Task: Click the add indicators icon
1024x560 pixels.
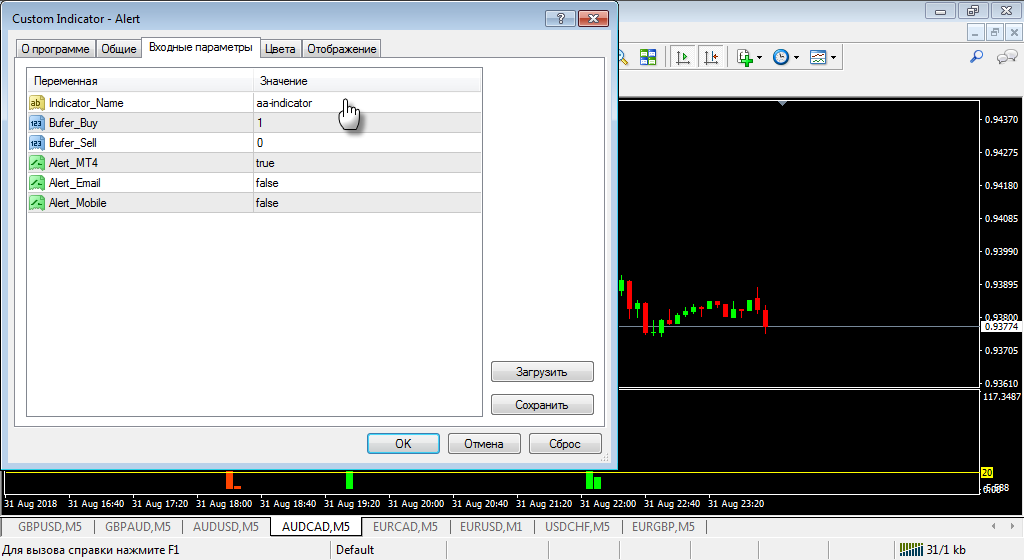Action: click(x=744, y=57)
